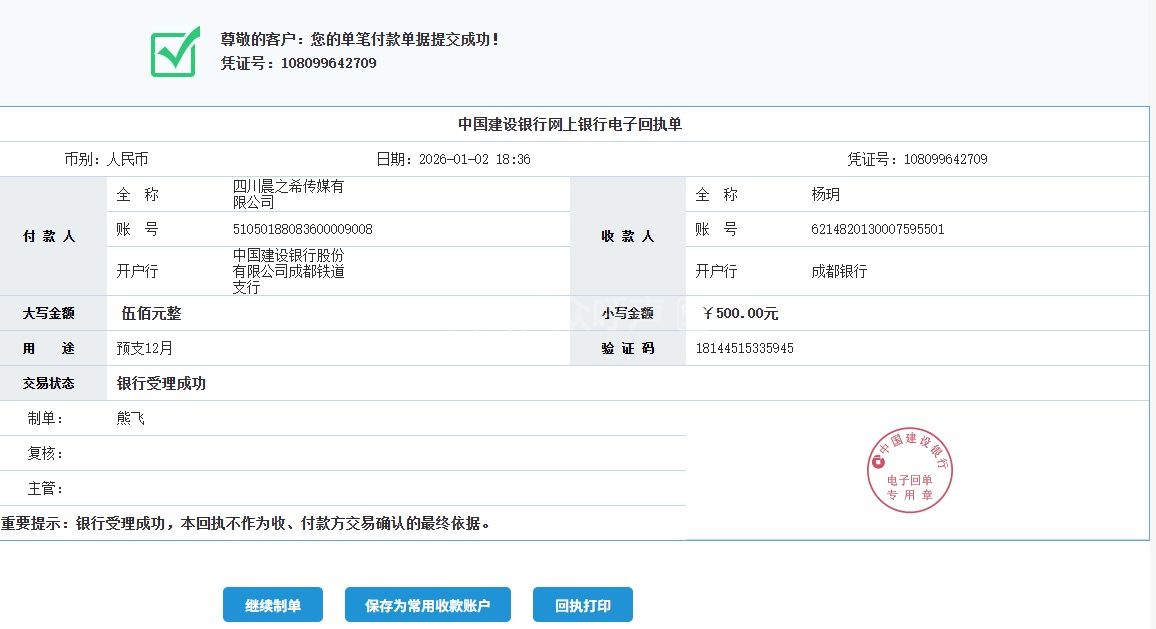The height and width of the screenshot is (629, 1156).
Task: Print the receipt with 回执打印
Action: (582, 605)
